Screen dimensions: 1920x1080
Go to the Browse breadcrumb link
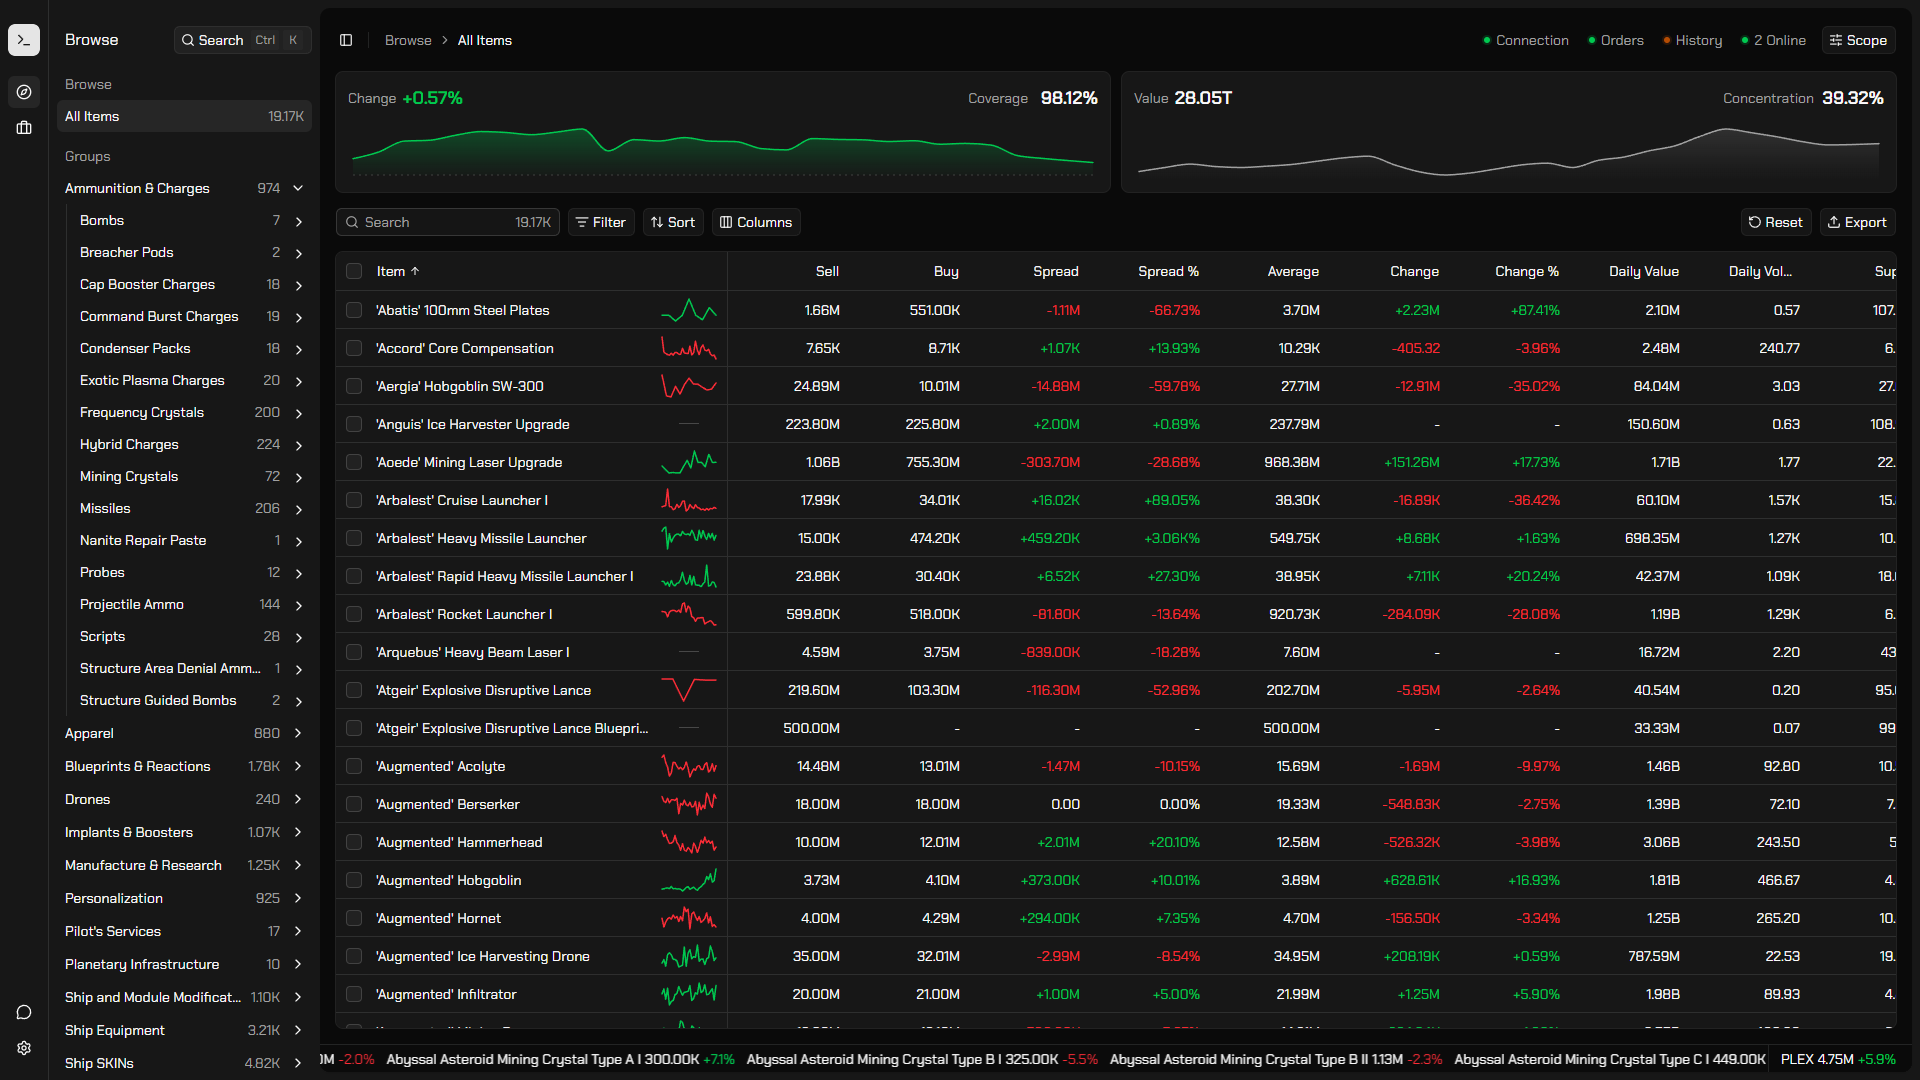click(x=408, y=40)
